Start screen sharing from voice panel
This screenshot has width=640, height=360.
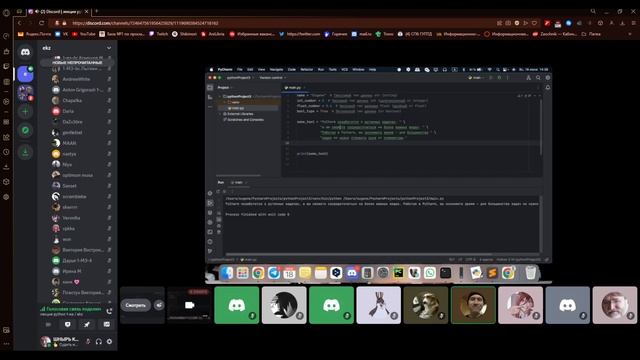pyautogui.click(x=68, y=324)
